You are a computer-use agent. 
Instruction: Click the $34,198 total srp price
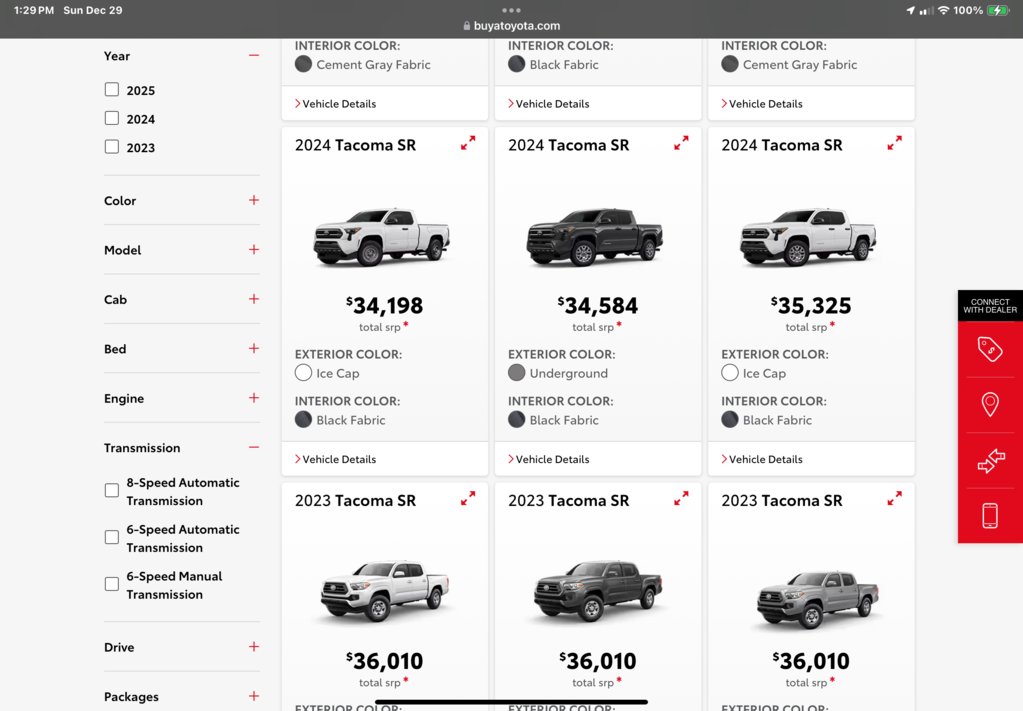click(384, 305)
